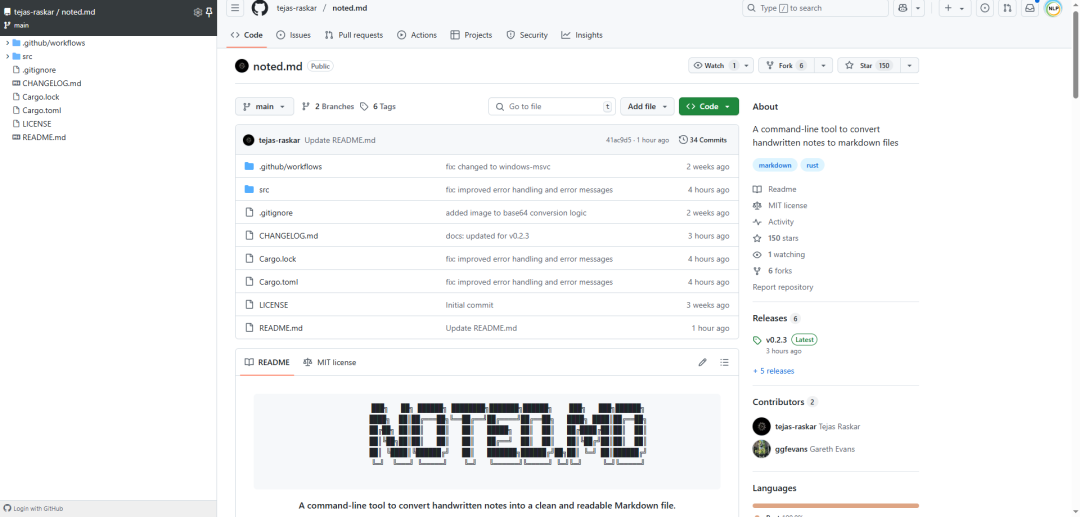Open the .github/workflows folder in file list
The height and width of the screenshot is (517, 1080).
click(x=290, y=167)
